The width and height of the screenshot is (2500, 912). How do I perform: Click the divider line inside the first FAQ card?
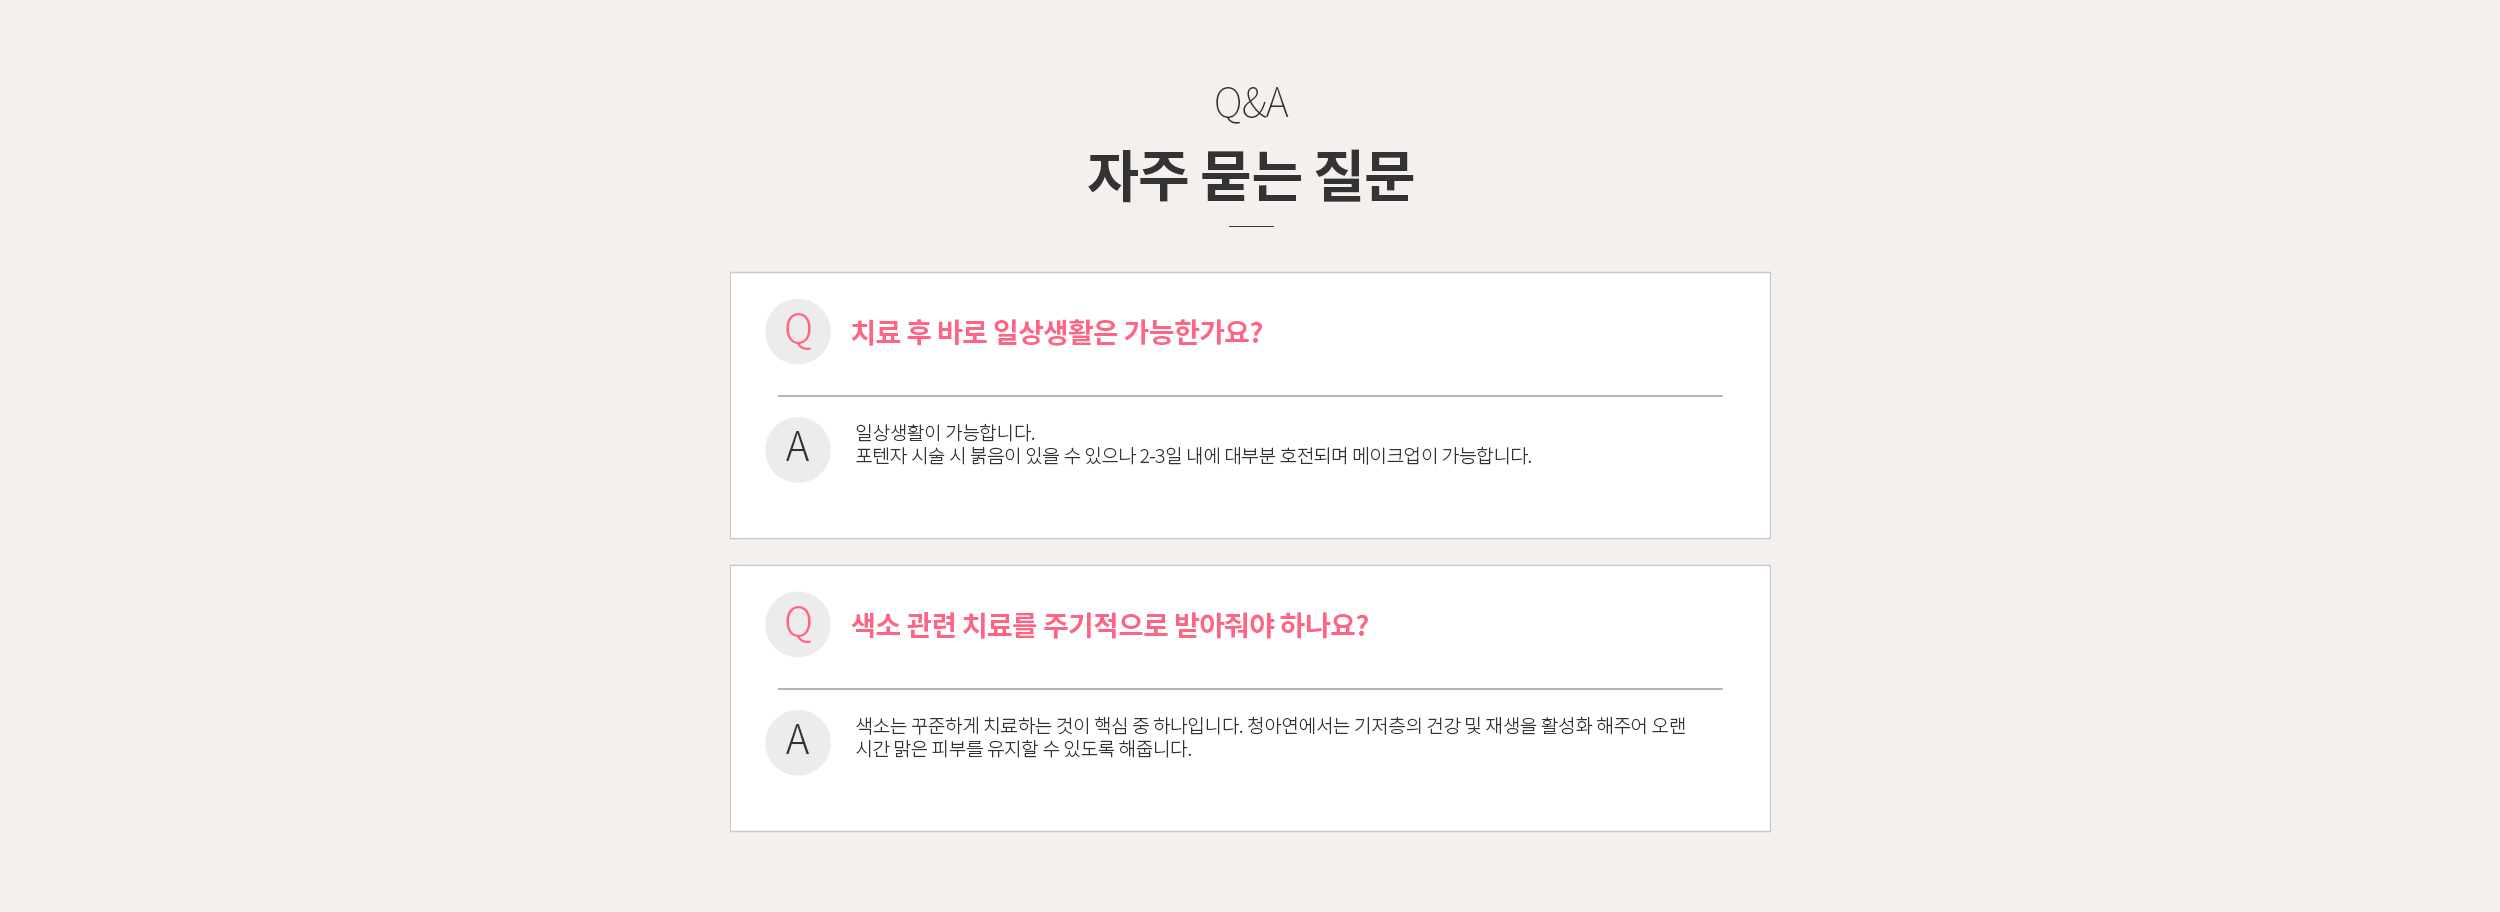tap(1250, 396)
